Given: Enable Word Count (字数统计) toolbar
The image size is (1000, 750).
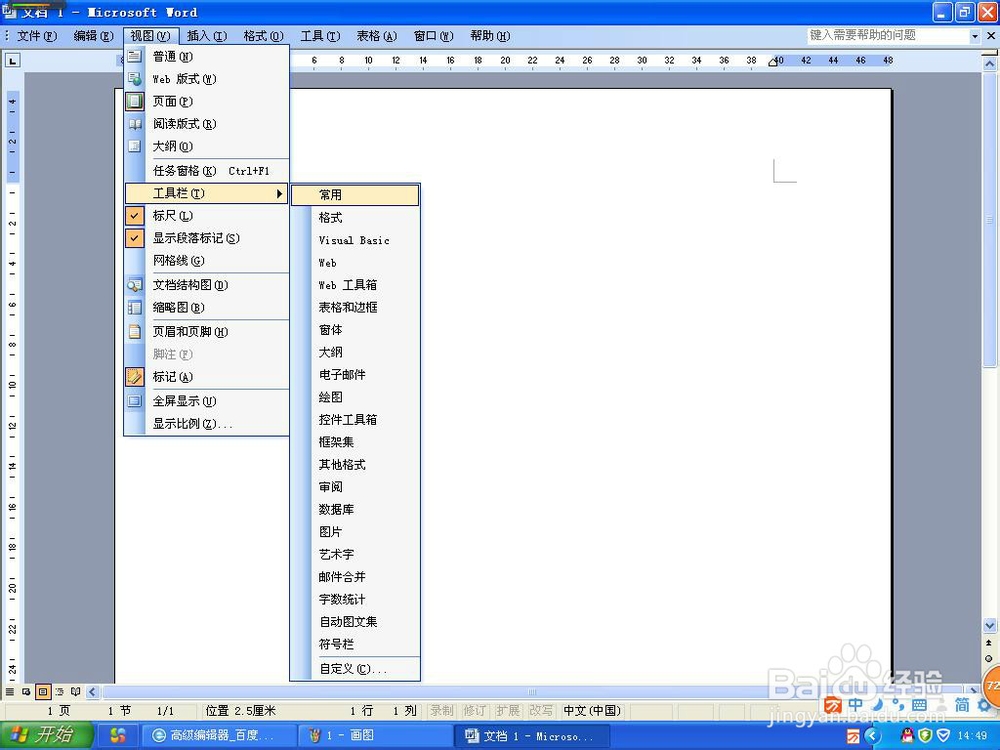Looking at the screenshot, I should coord(355,599).
